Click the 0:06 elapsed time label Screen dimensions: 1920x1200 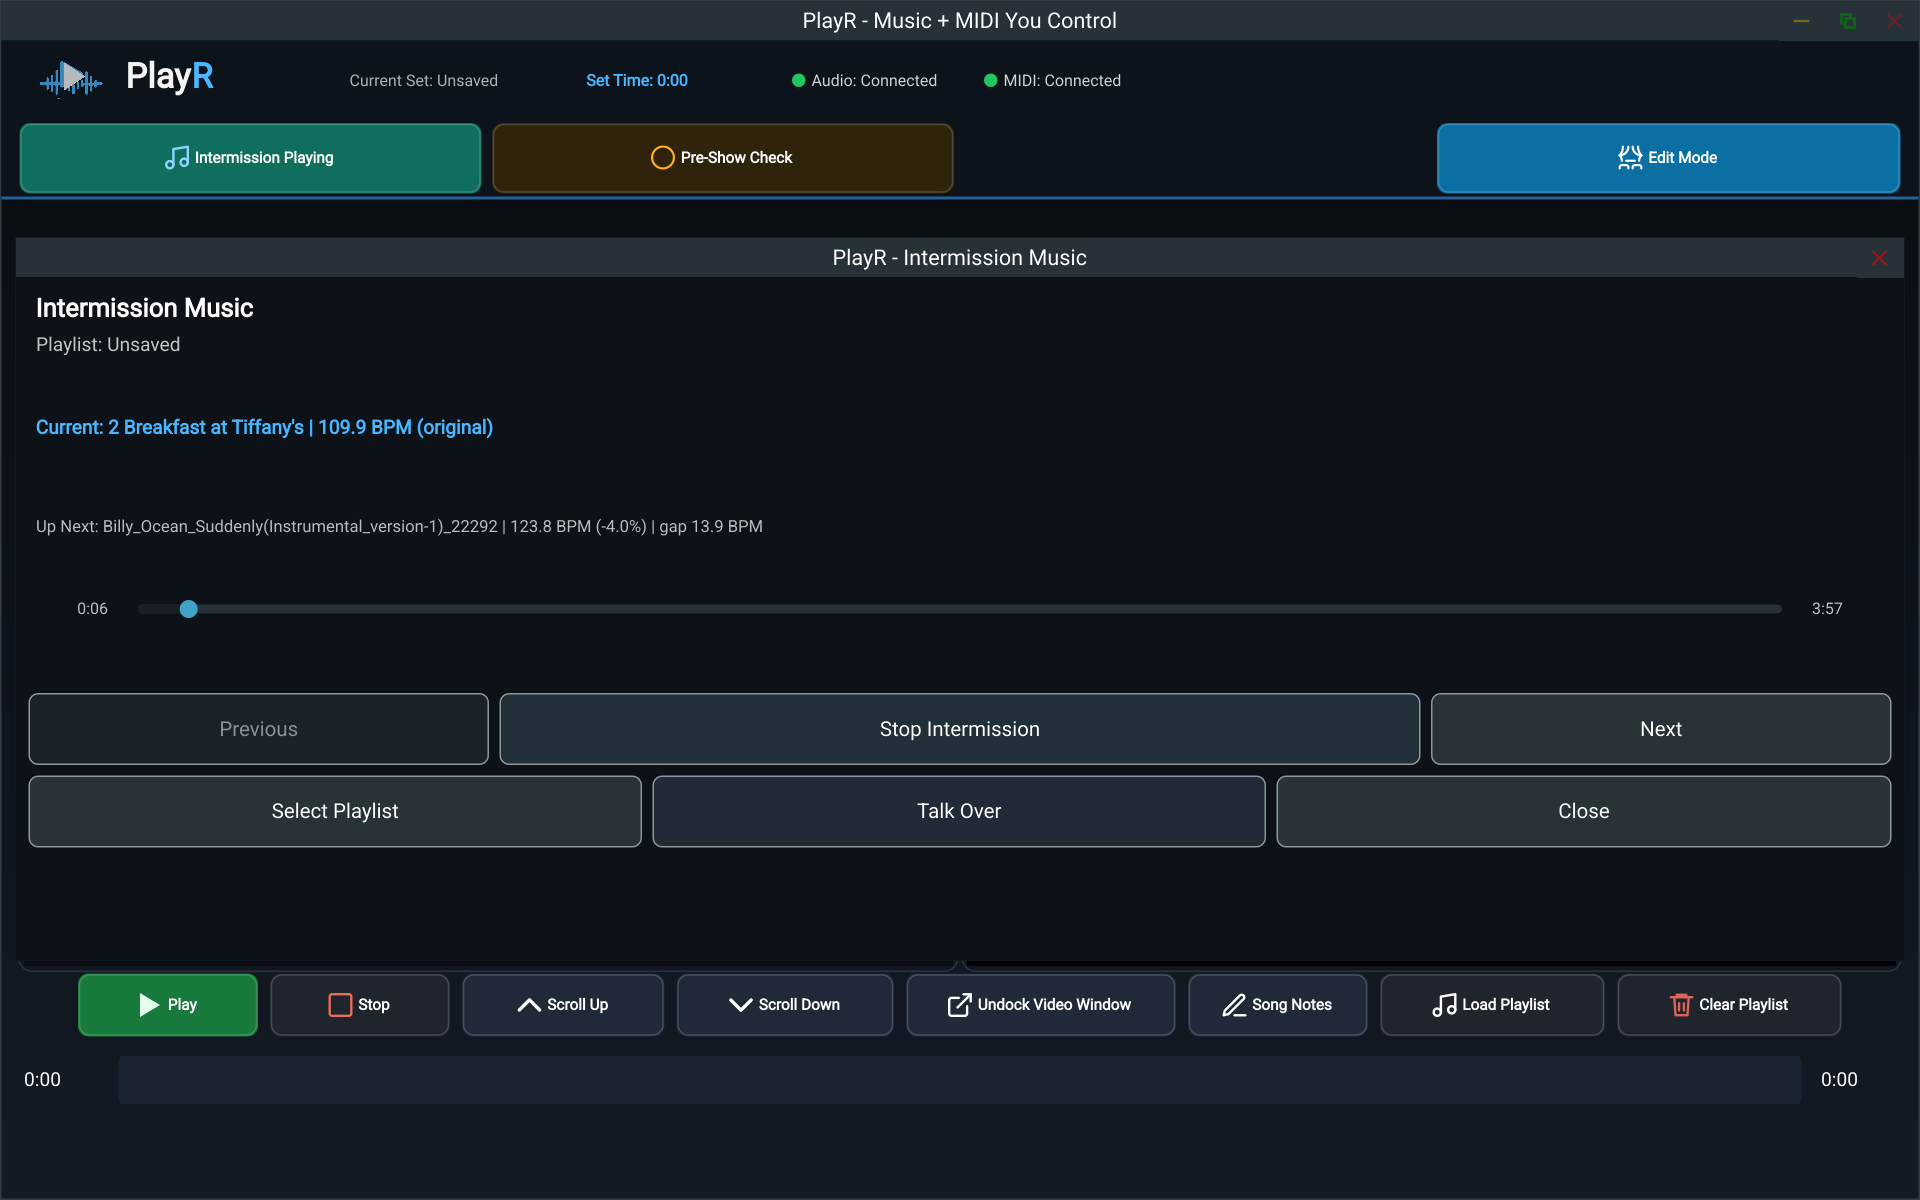pos(92,609)
